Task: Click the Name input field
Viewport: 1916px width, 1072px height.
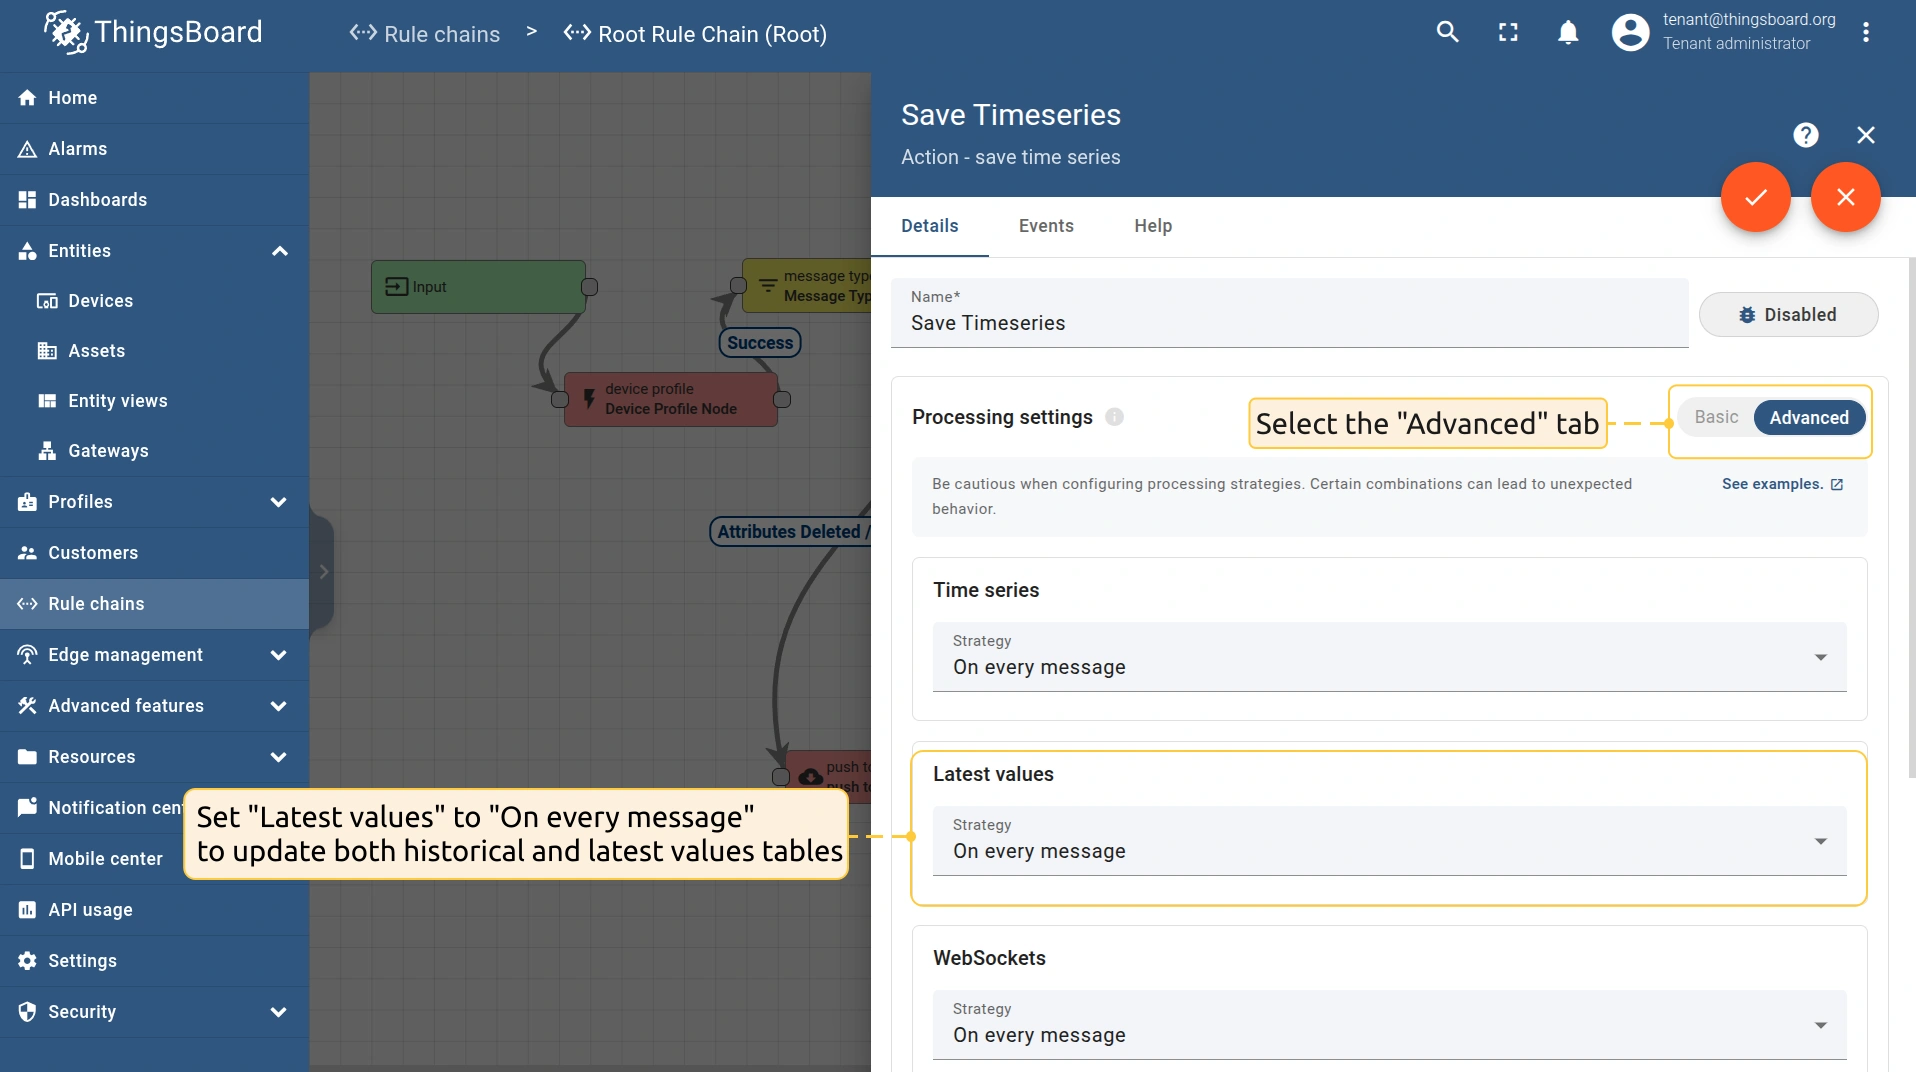Action: (1288, 323)
